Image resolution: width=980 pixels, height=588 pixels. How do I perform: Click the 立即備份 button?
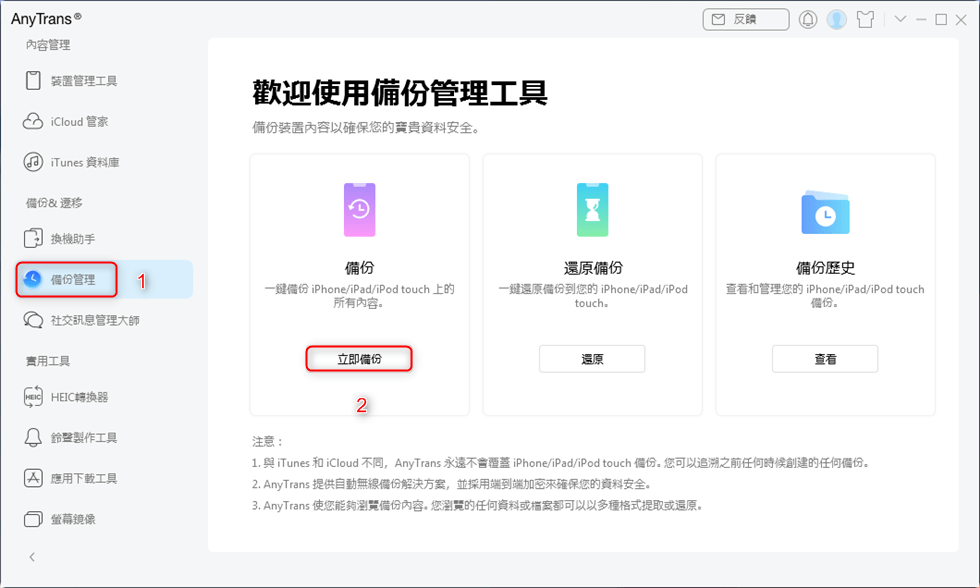point(359,359)
